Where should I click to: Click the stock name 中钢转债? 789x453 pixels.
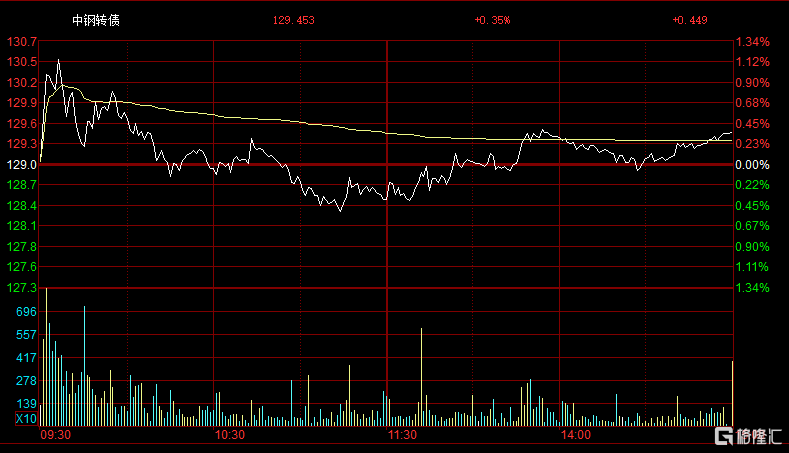pos(96,20)
